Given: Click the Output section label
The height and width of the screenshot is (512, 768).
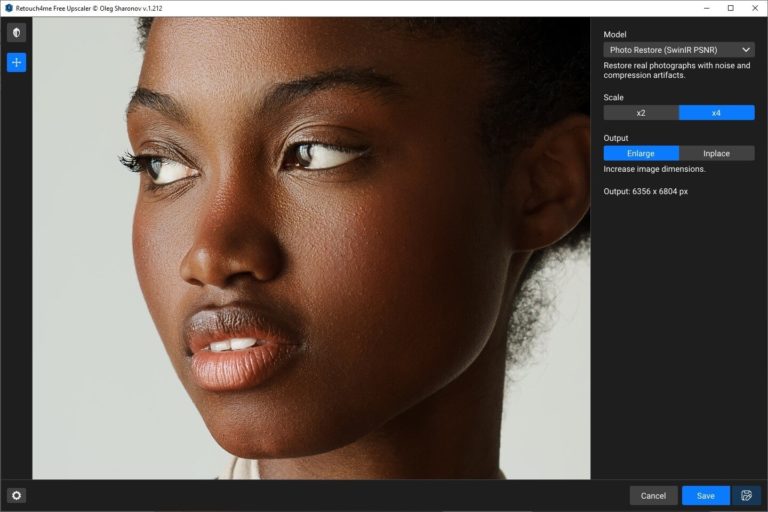Looking at the screenshot, I should point(616,138).
